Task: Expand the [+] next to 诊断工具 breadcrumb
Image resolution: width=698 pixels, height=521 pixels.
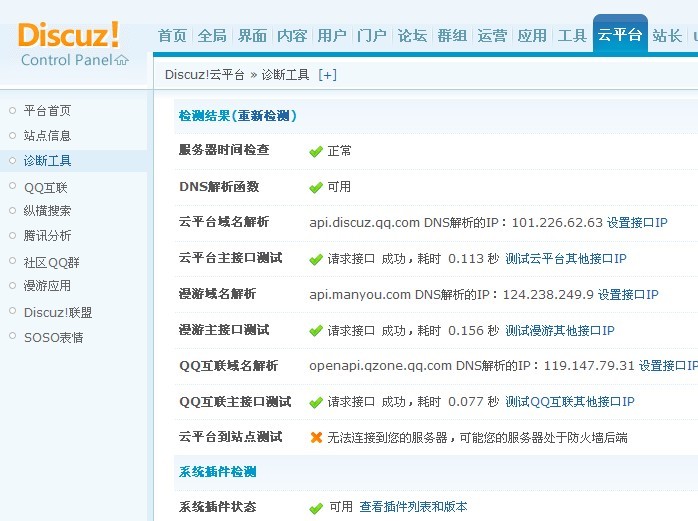Action: pyautogui.click(x=328, y=75)
